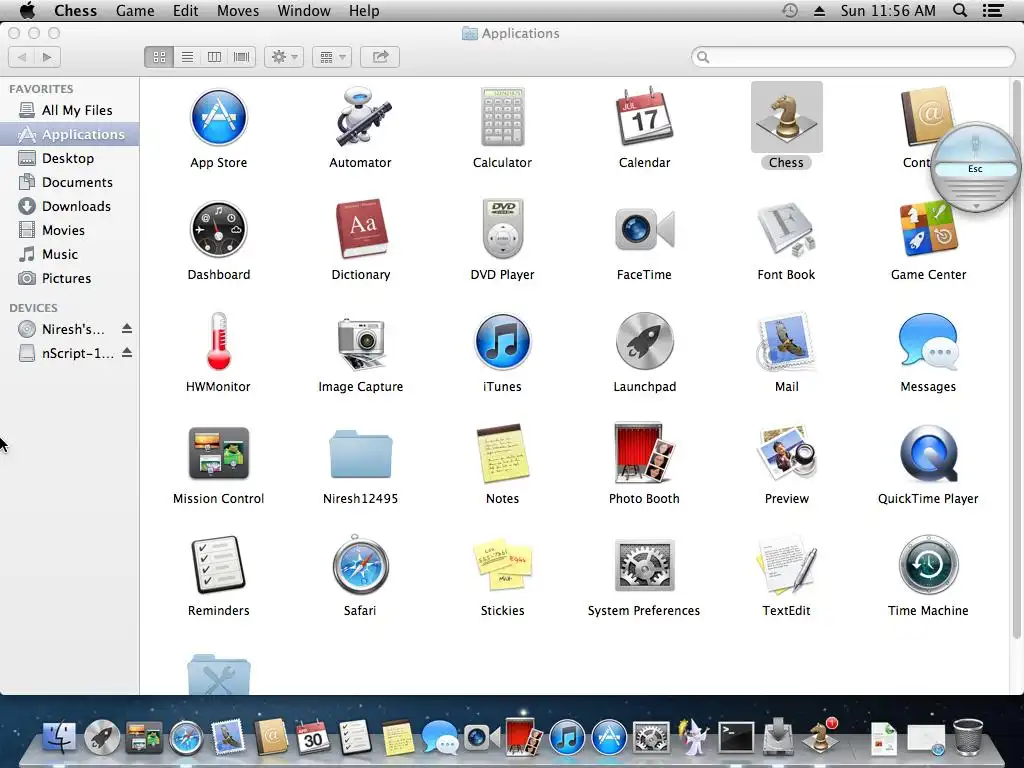The image size is (1024, 768).
Task: Open the Action gear dropdown menu
Action: coord(283,57)
